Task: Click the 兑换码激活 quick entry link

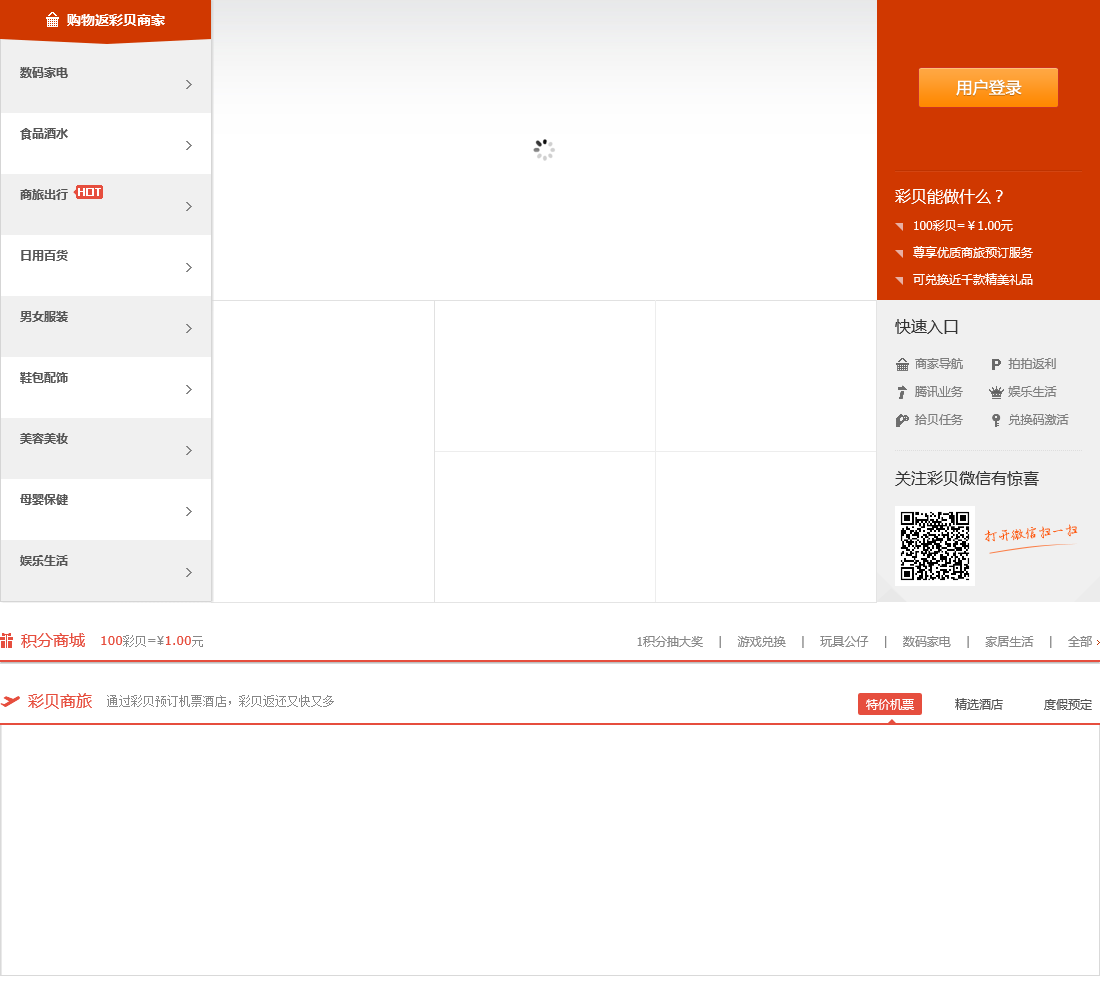Action: (1038, 420)
